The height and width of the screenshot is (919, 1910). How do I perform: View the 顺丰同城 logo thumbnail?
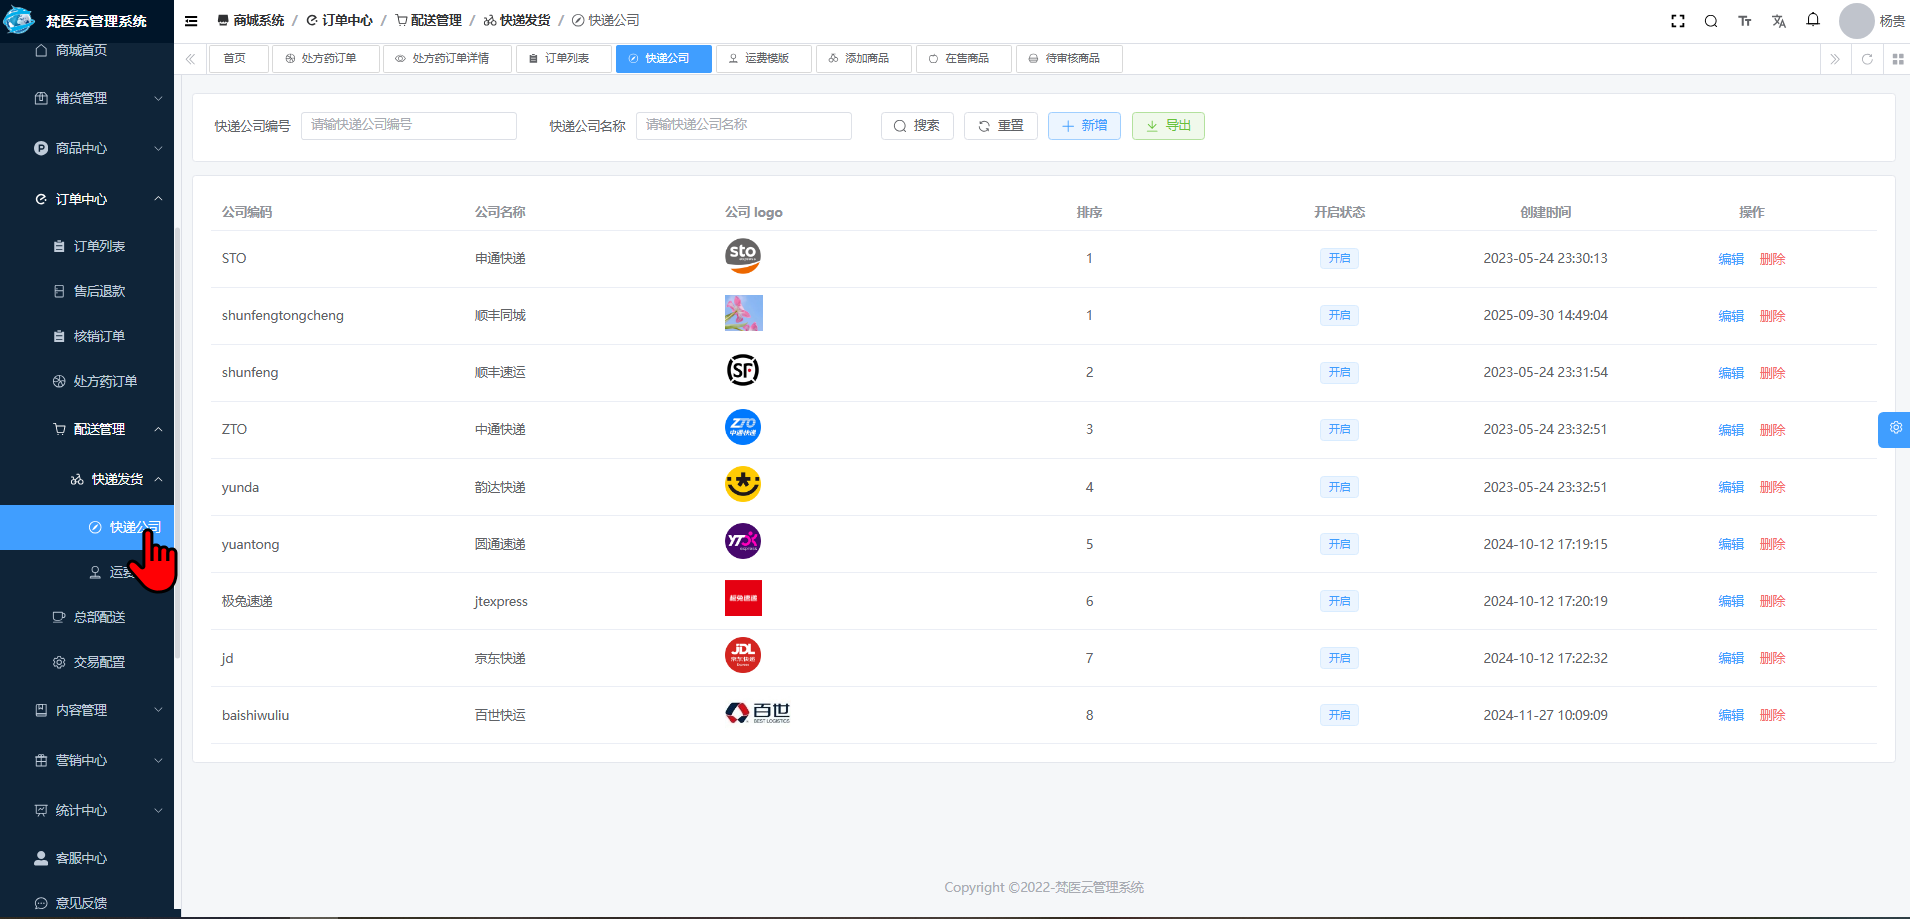[x=743, y=313]
